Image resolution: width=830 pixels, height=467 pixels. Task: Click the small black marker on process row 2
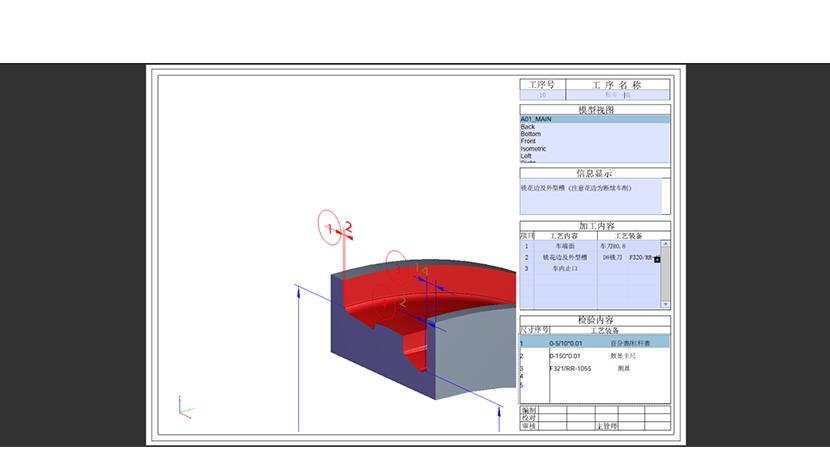point(657,259)
